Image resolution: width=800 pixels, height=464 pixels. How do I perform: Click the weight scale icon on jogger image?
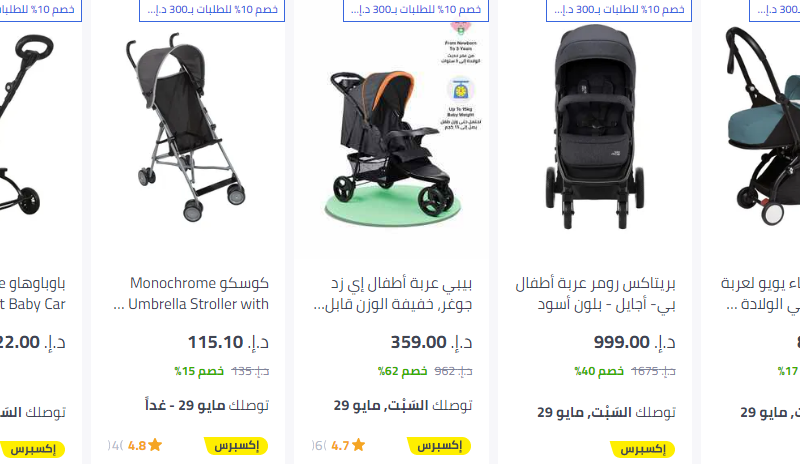(461, 90)
